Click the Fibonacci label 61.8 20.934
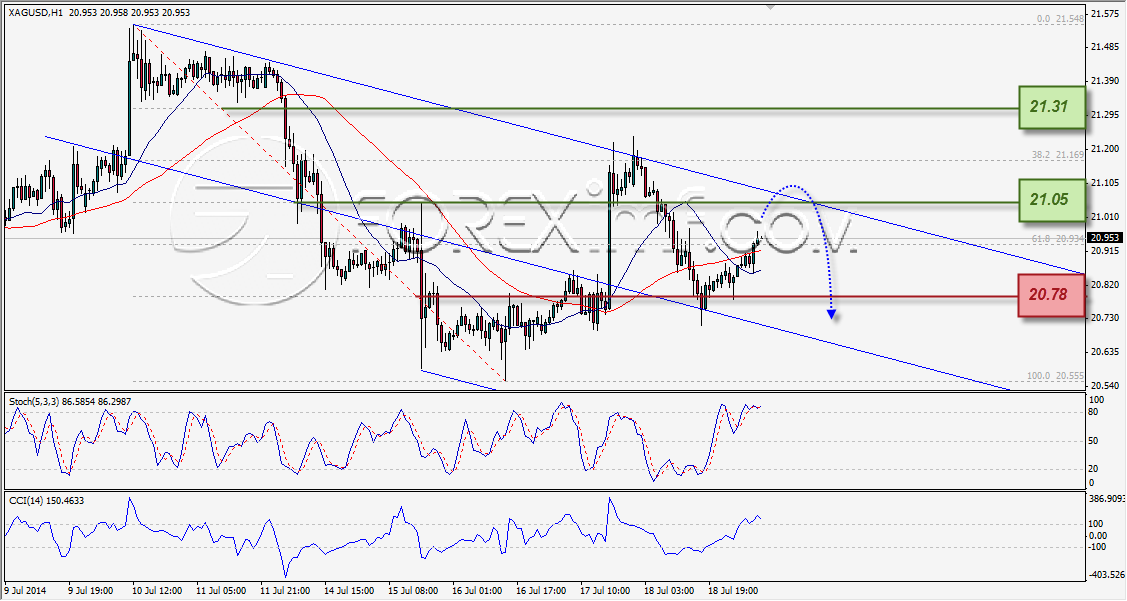The width and height of the screenshot is (1127, 601). point(1057,237)
